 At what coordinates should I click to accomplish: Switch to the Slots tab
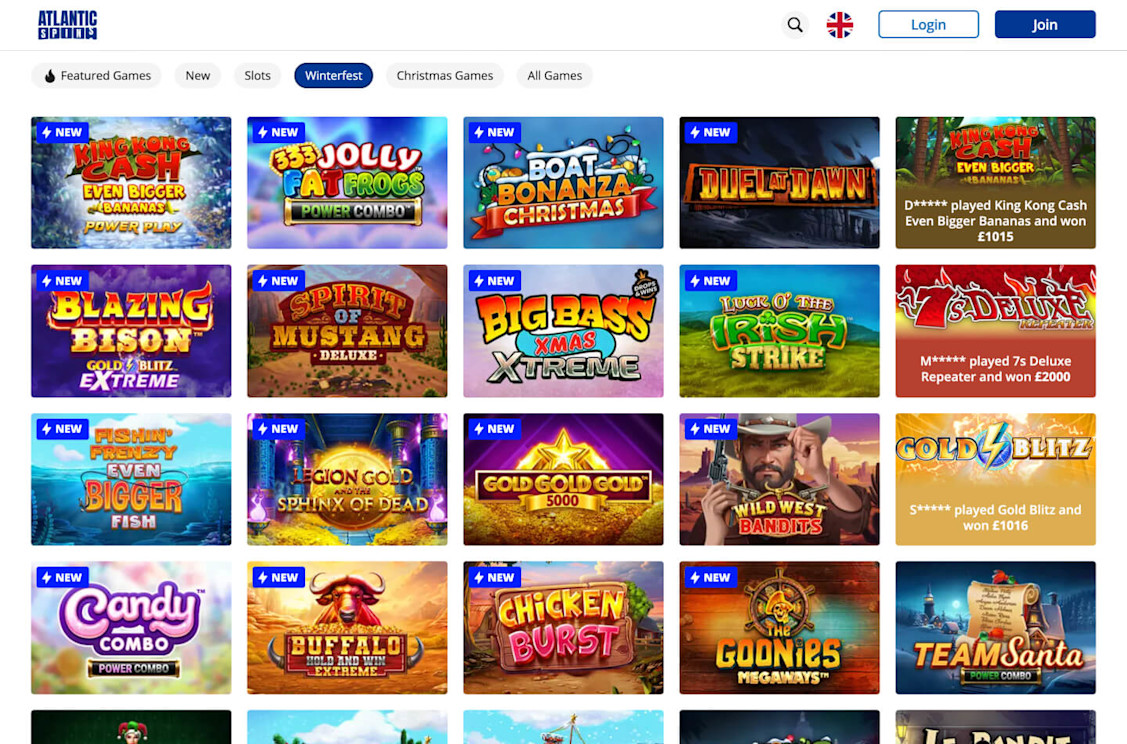click(257, 75)
